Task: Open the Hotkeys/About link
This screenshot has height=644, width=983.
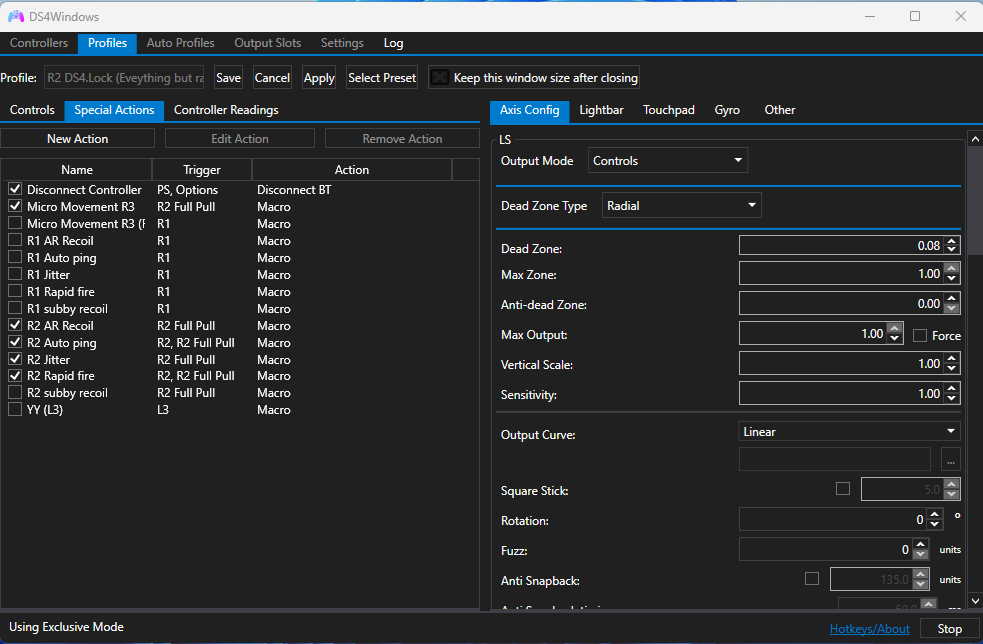Action: (x=870, y=628)
